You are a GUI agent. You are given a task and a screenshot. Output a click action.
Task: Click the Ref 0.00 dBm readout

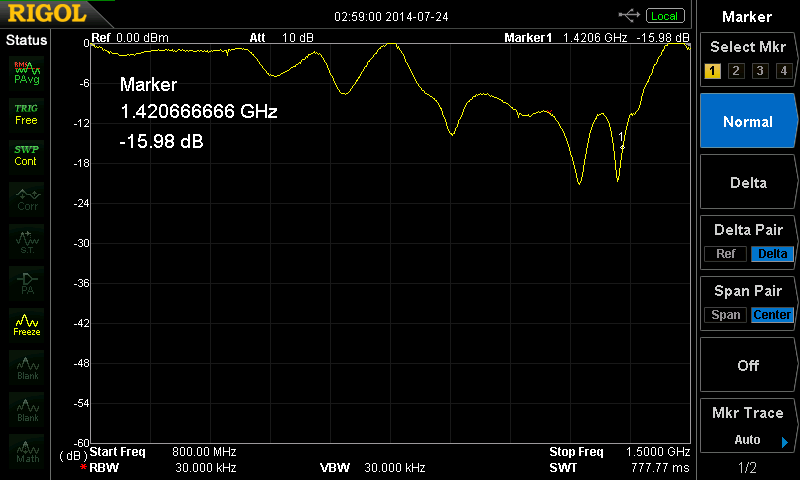tap(130, 38)
